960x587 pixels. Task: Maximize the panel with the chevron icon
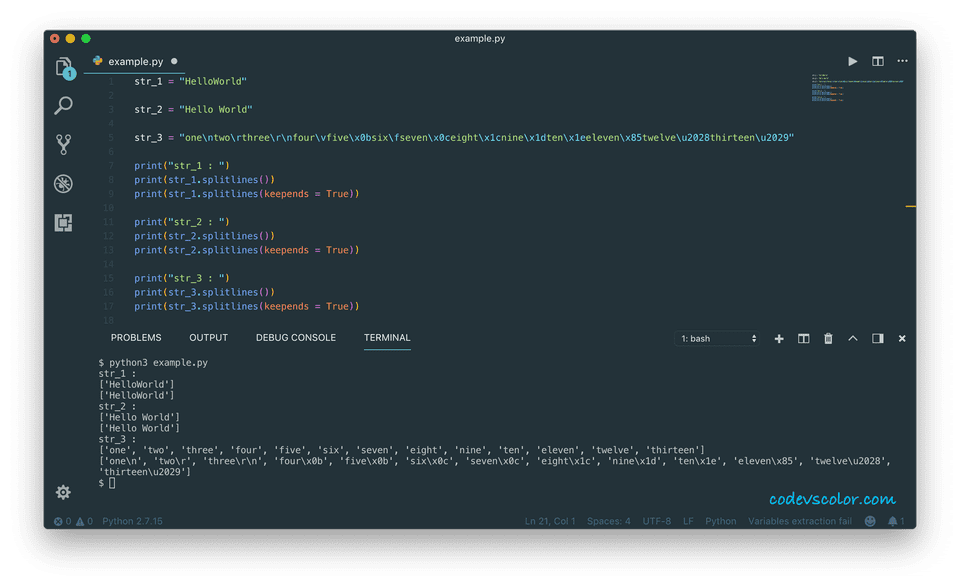coord(853,338)
